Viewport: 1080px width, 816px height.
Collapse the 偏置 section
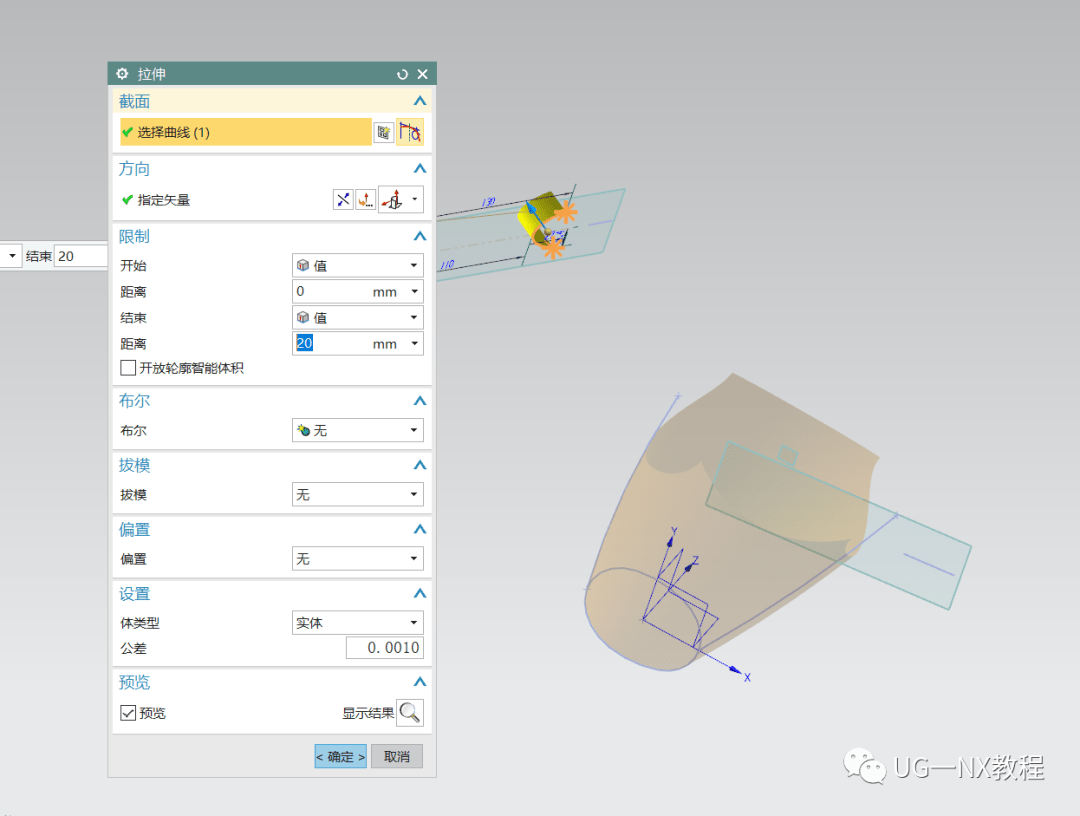(419, 530)
